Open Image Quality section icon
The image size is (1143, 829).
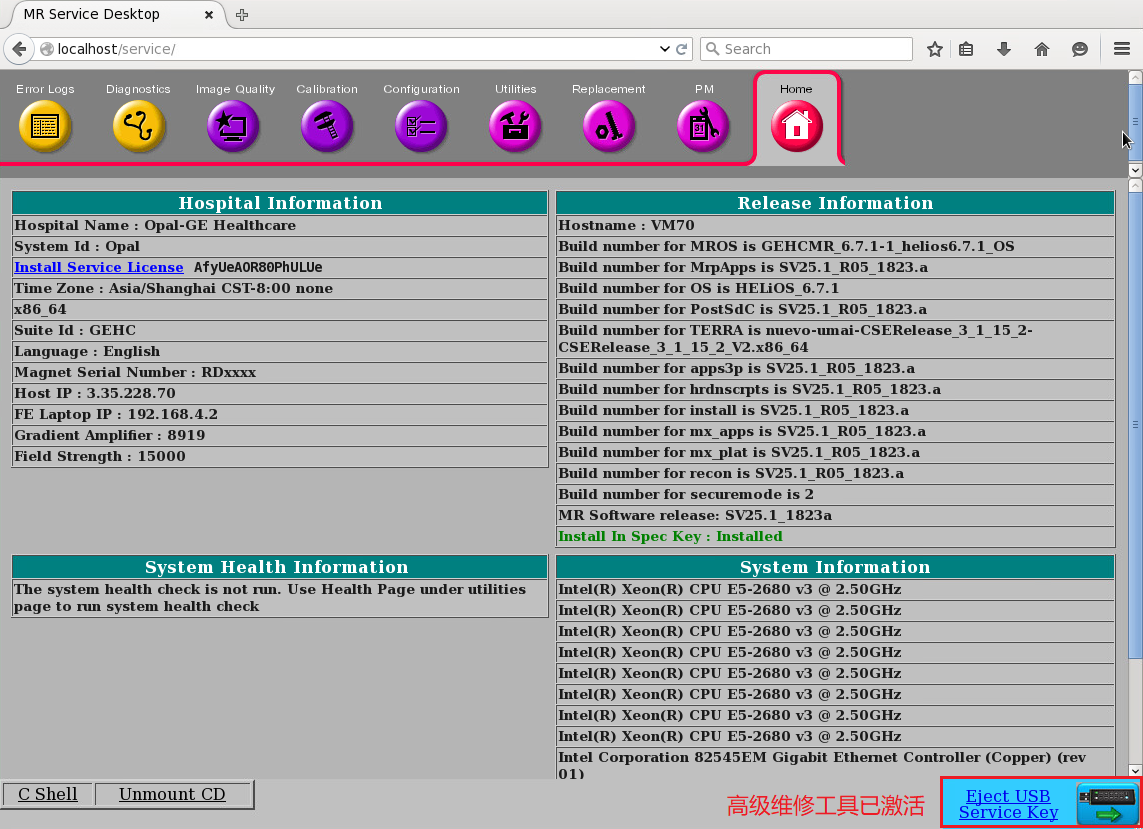click(233, 126)
